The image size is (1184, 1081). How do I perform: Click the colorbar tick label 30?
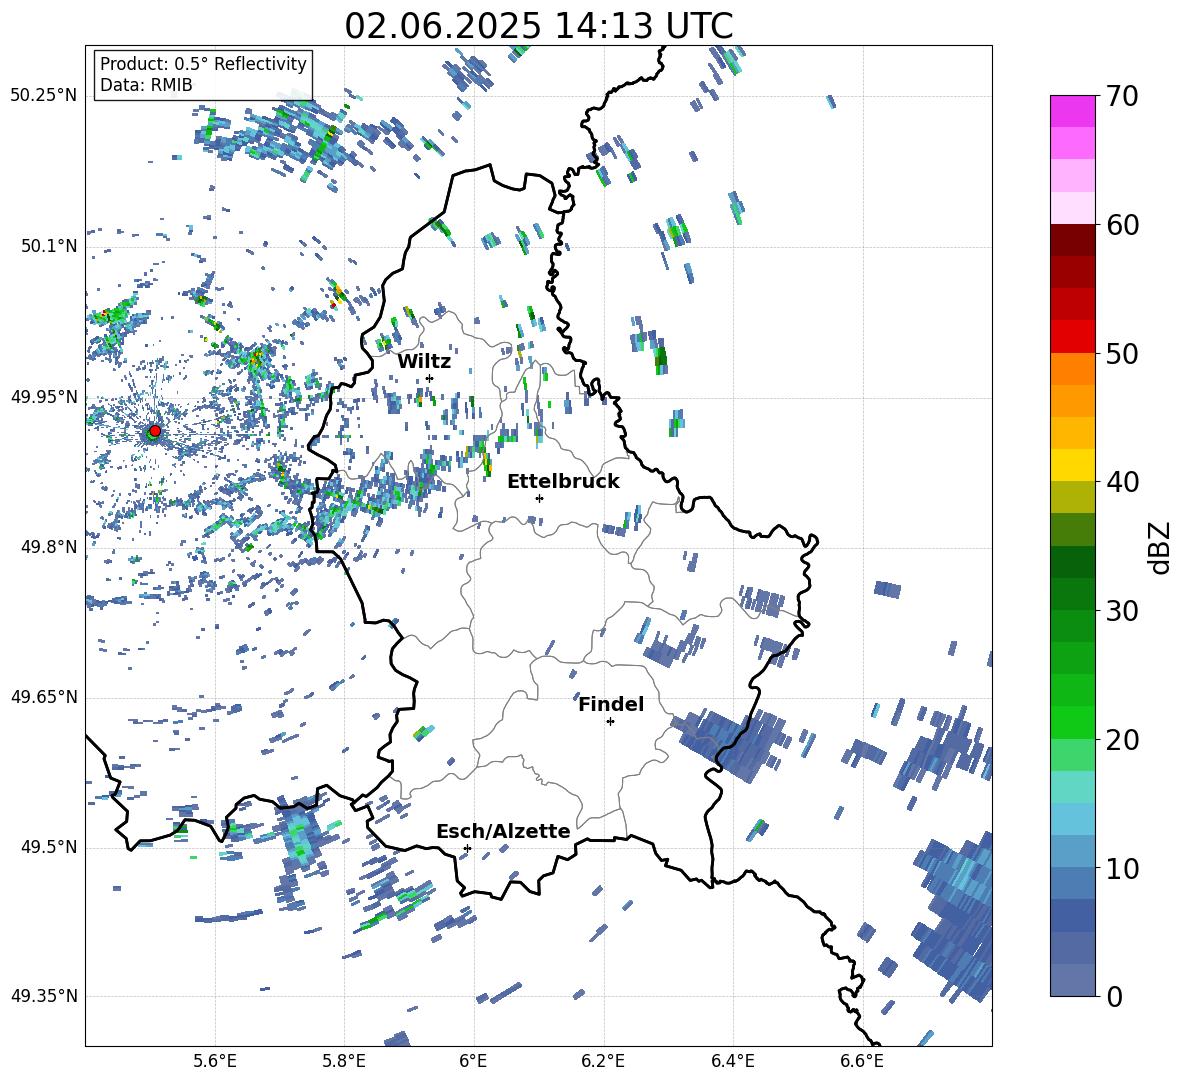(1121, 611)
